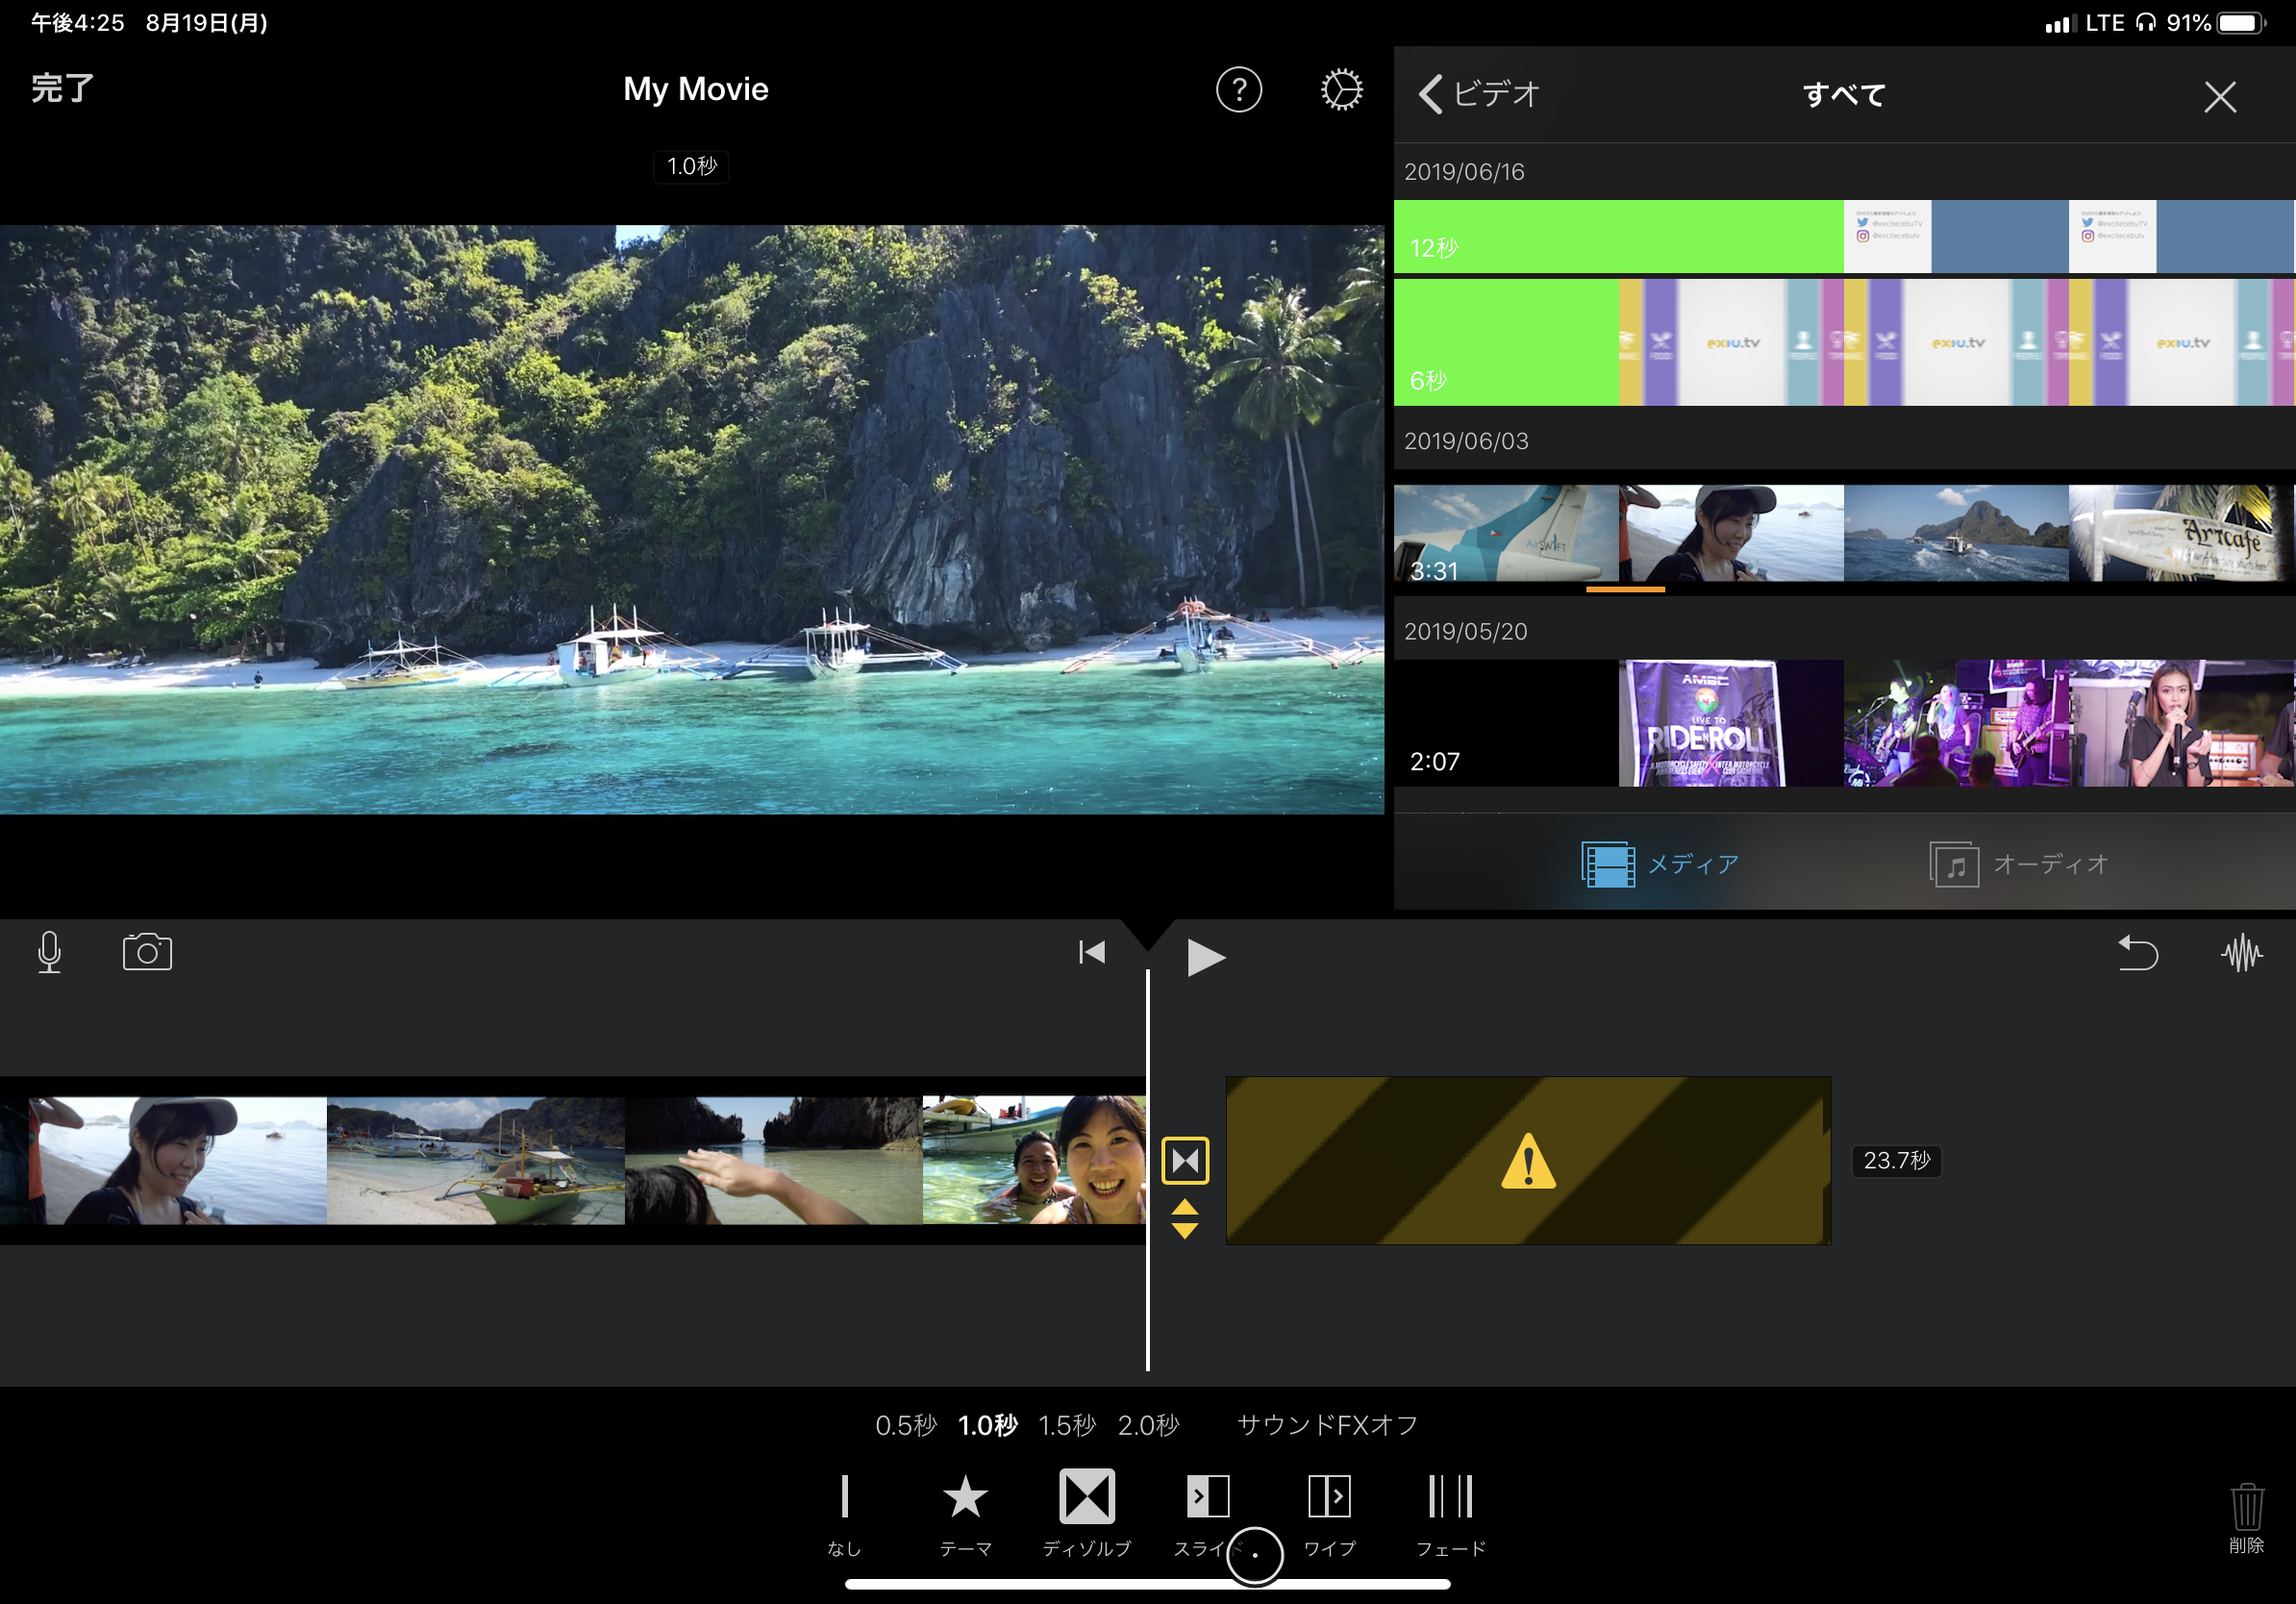Click the undo arrow icon
Image resolution: width=2296 pixels, height=1604 pixels.
pos(2138,953)
